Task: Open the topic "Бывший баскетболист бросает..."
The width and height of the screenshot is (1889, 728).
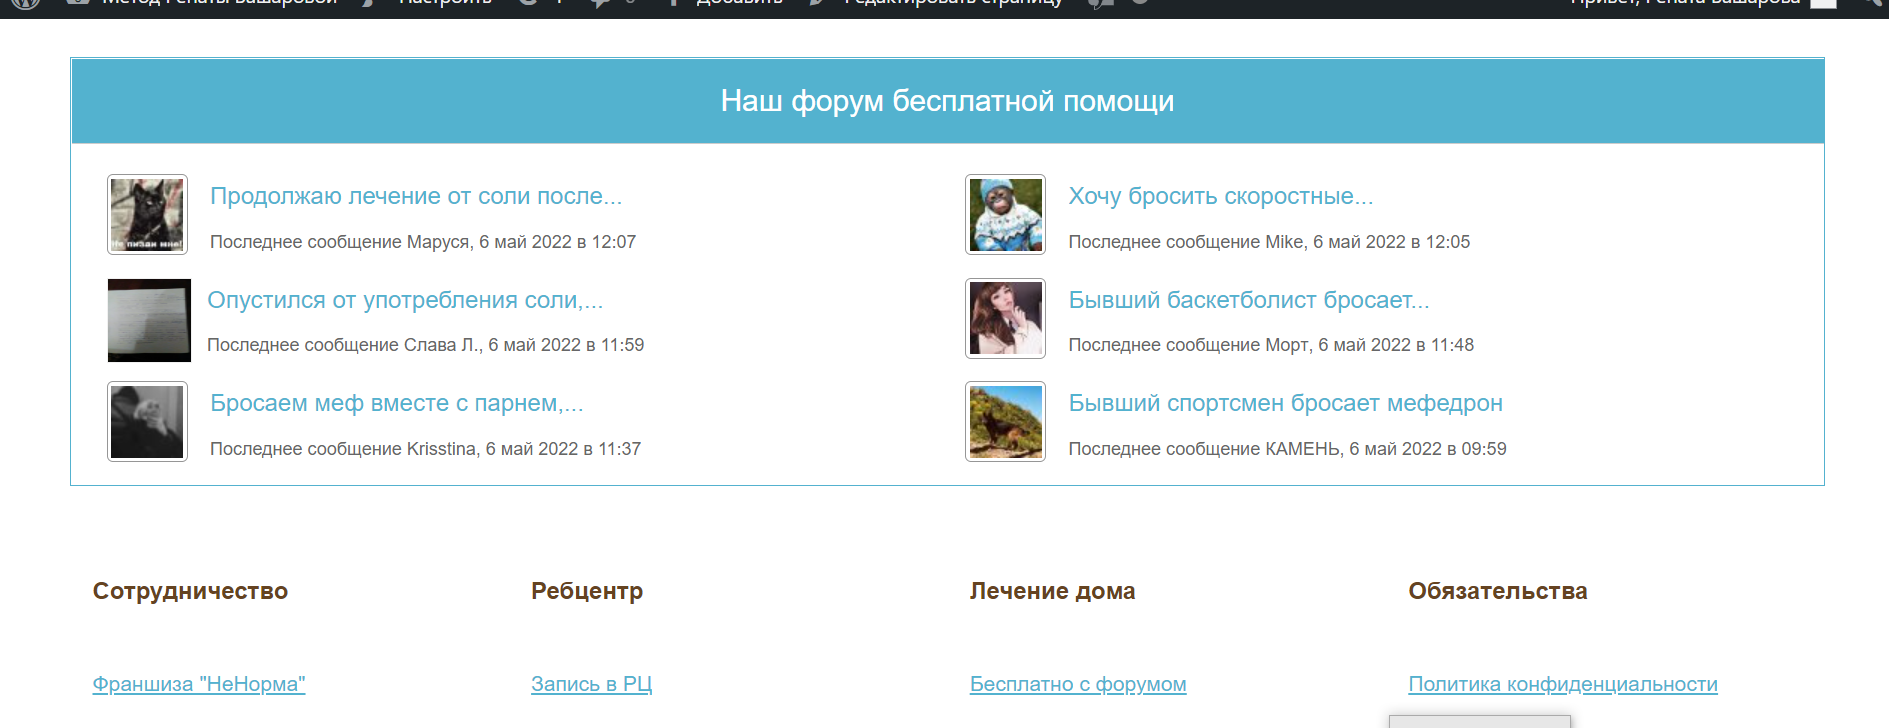Action: point(1249,300)
